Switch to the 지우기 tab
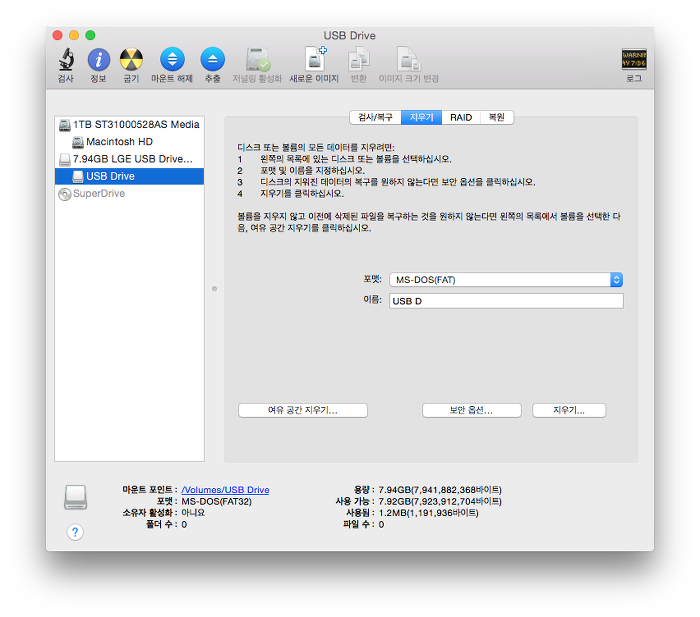The height and width of the screenshot is (617, 700). click(x=421, y=117)
